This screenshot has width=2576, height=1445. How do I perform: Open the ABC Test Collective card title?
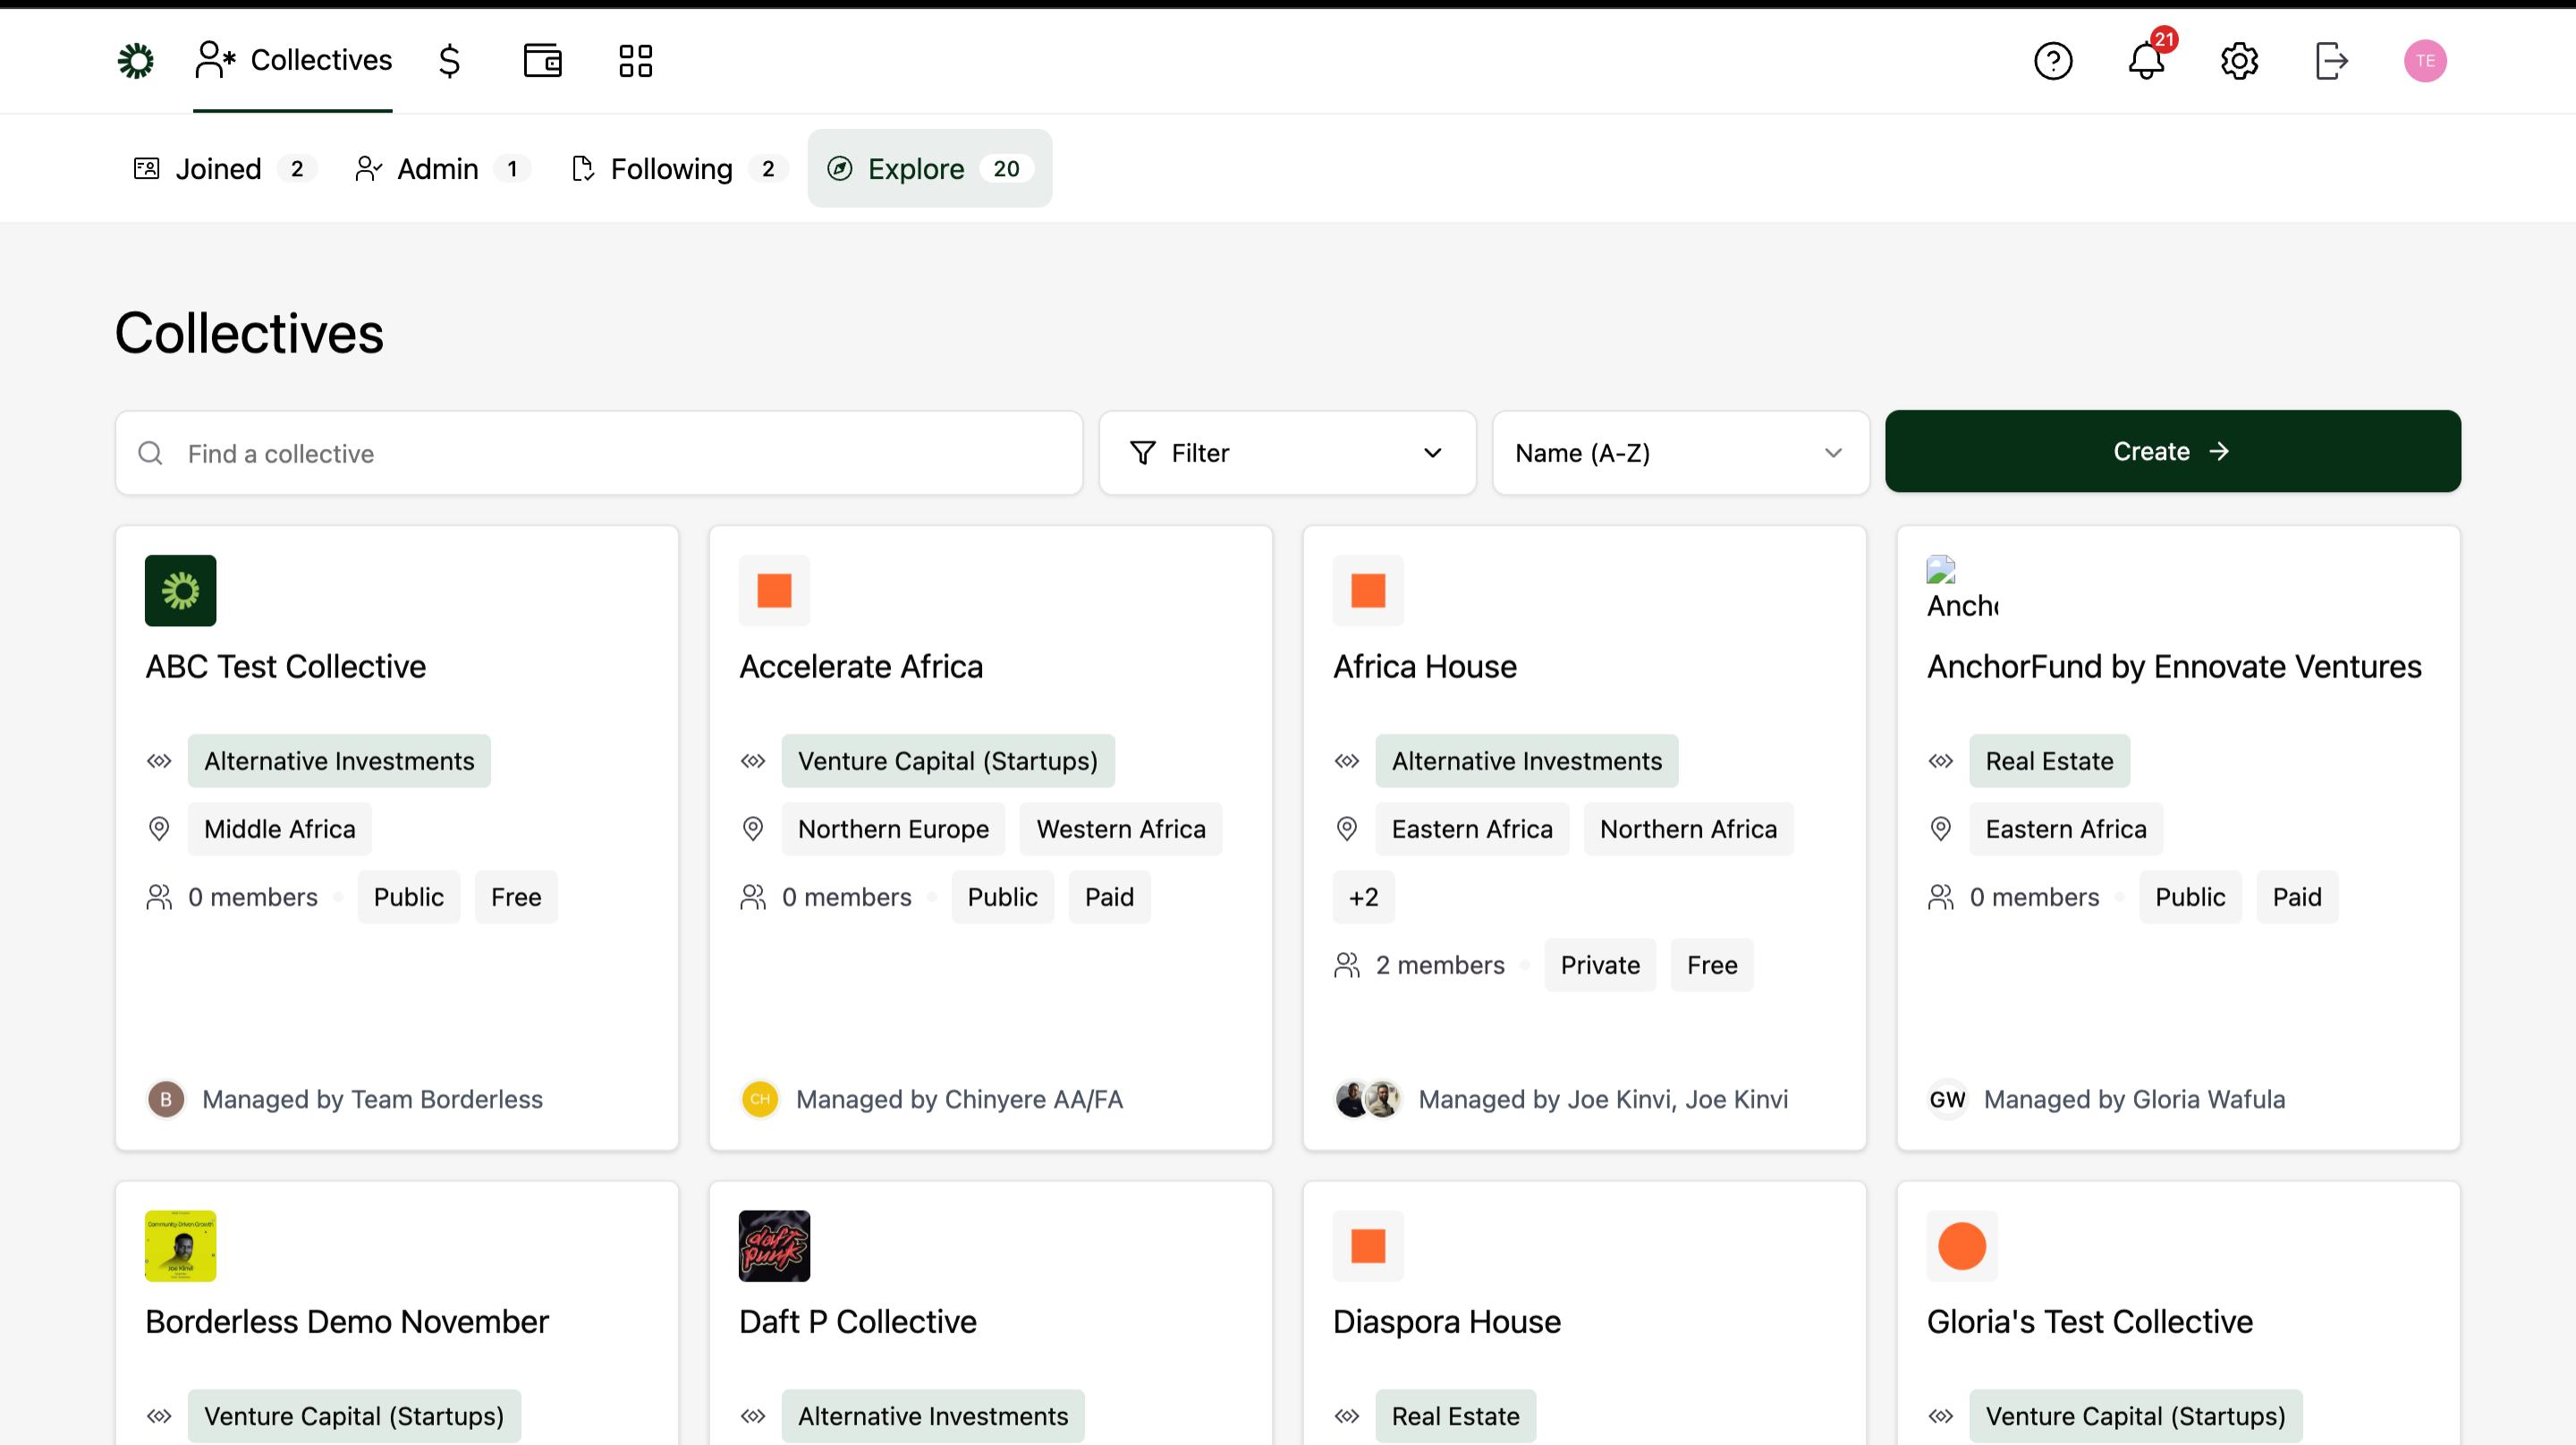click(286, 667)
